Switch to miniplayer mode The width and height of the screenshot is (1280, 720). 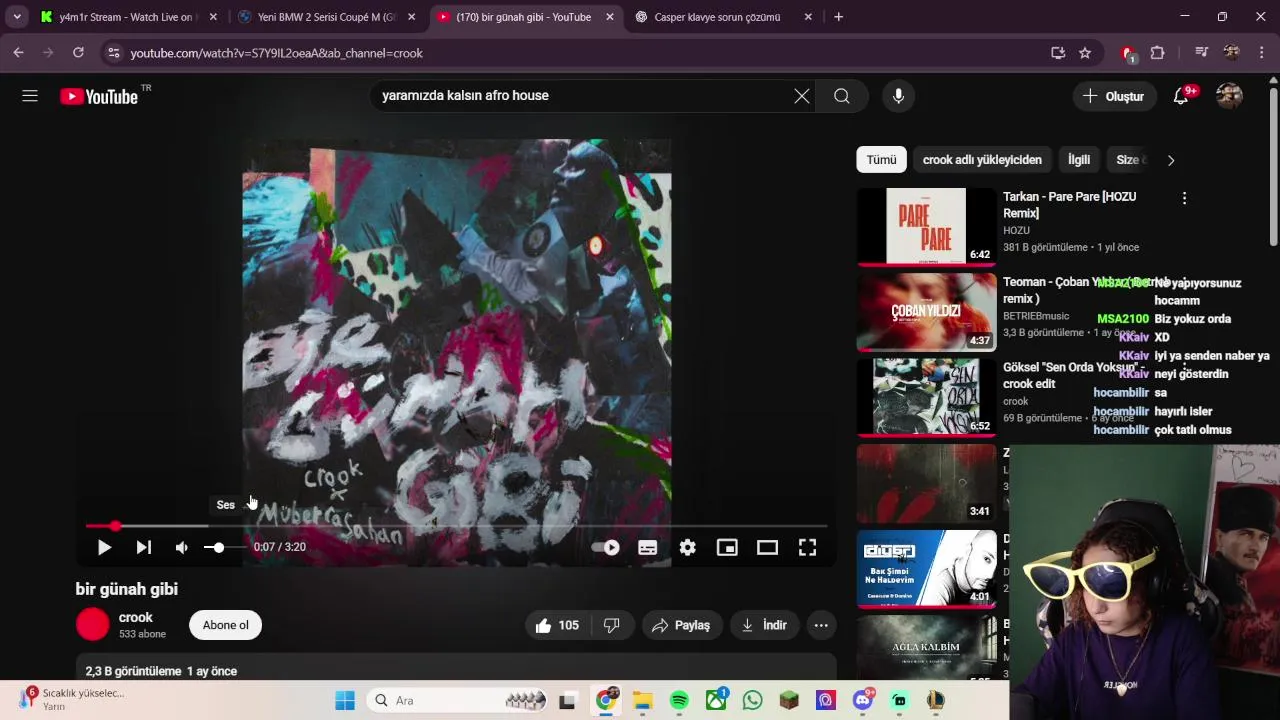click(x=727, y=547)
